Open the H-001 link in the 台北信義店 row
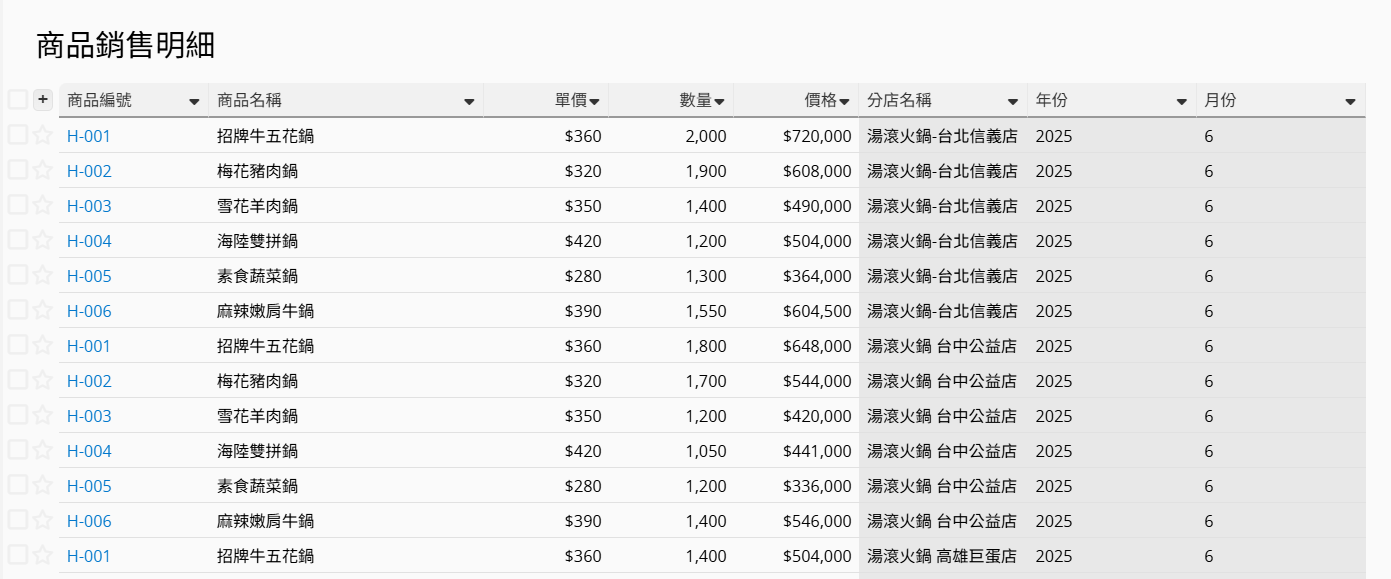 pos(89,136)
